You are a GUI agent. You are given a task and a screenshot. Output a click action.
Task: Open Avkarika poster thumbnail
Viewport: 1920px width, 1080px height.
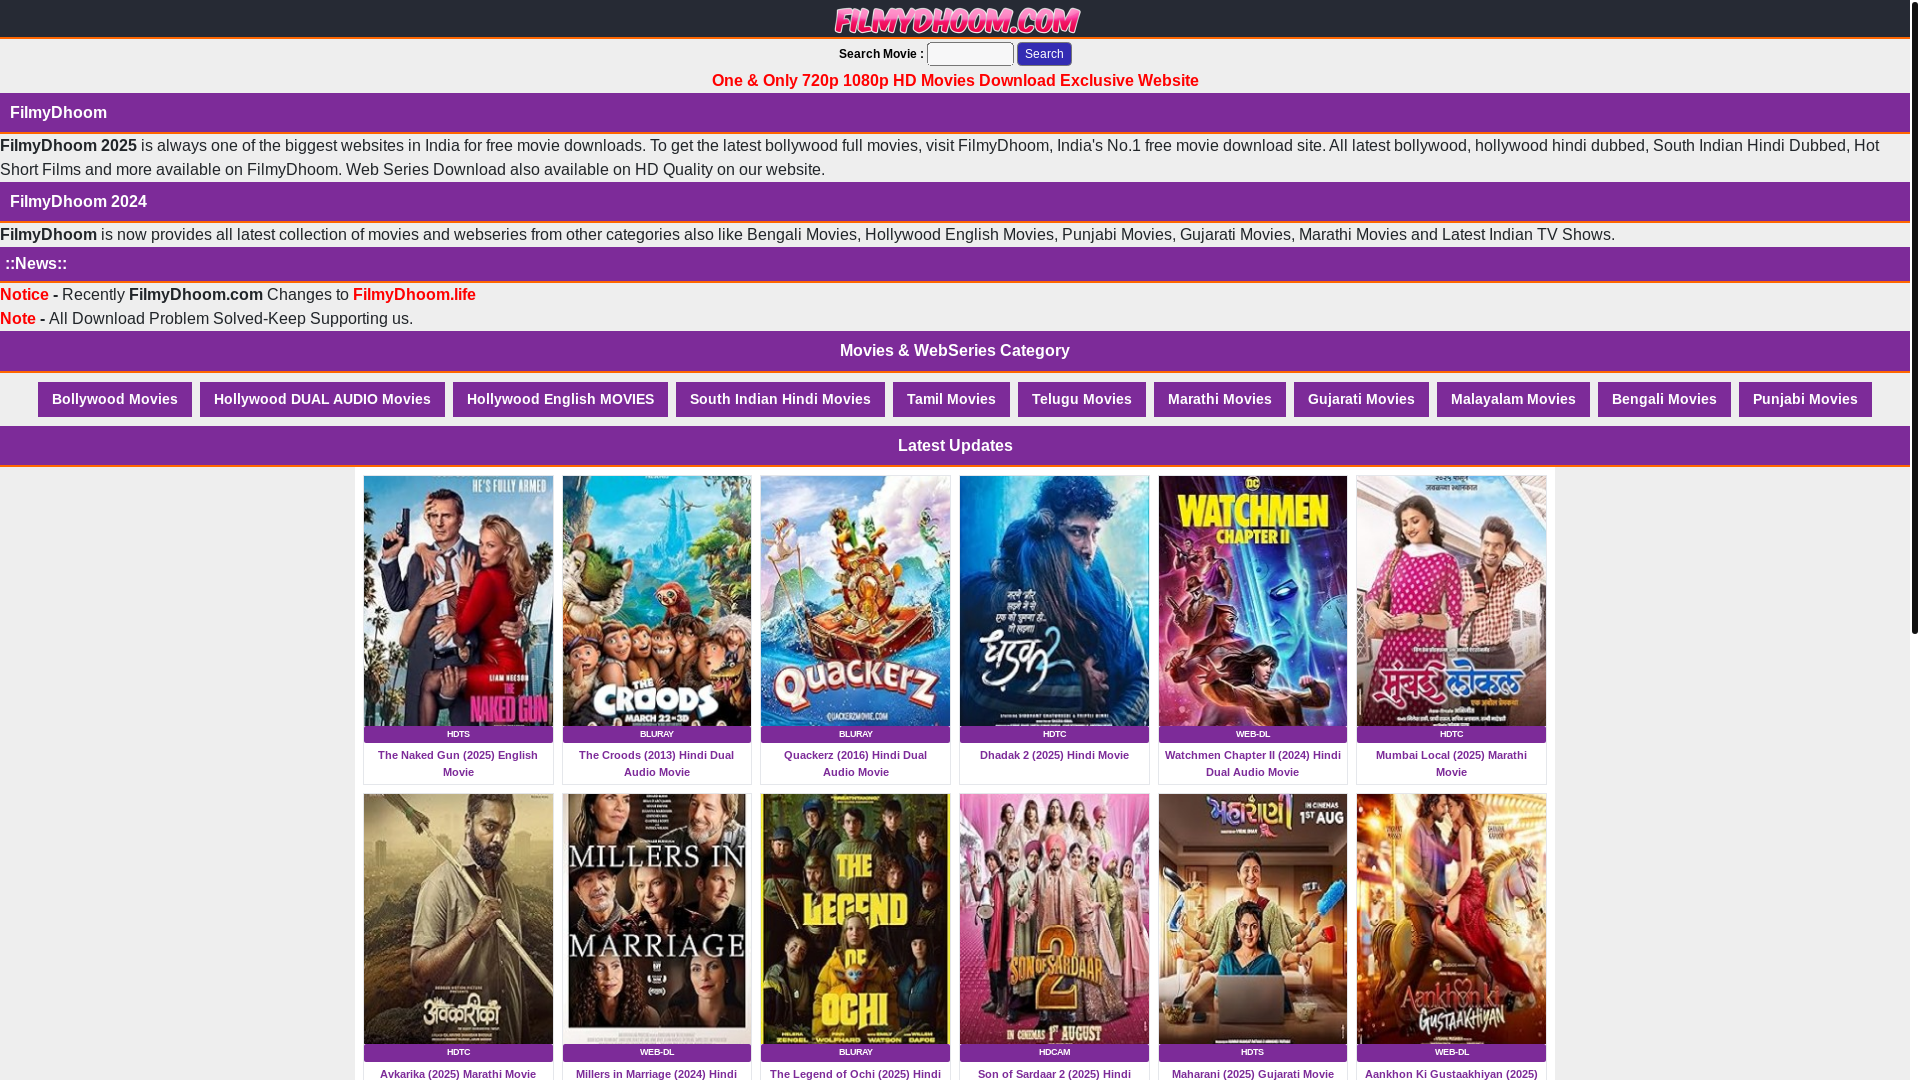tap(458, 919)
